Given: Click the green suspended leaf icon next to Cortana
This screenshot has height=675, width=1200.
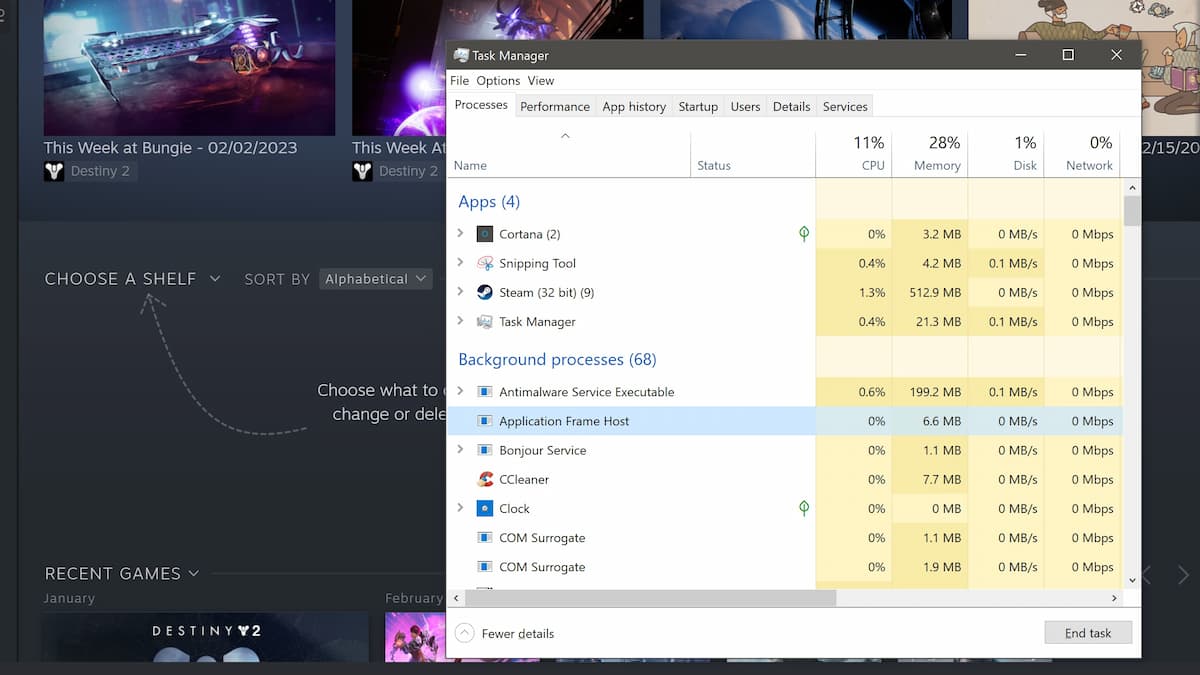Looking at the screenshot, I should coord(803,233).
